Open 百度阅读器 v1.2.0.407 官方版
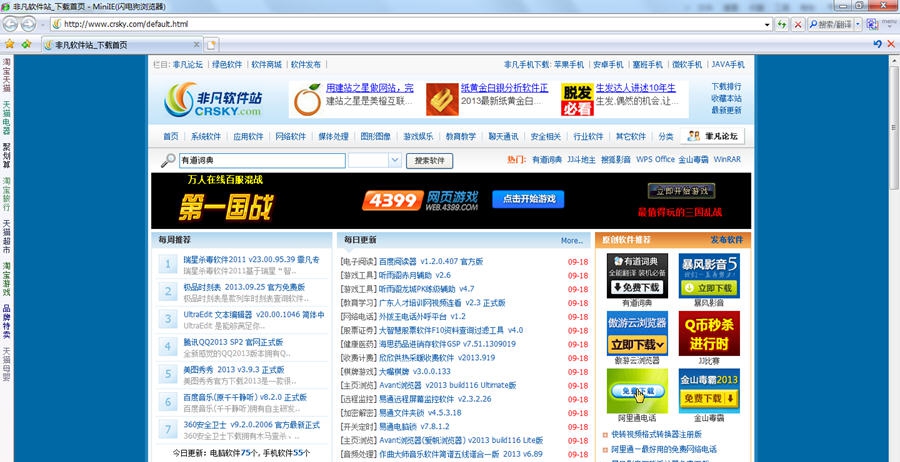This screenshot has height=462, width=900. click(x=431, y=261)
